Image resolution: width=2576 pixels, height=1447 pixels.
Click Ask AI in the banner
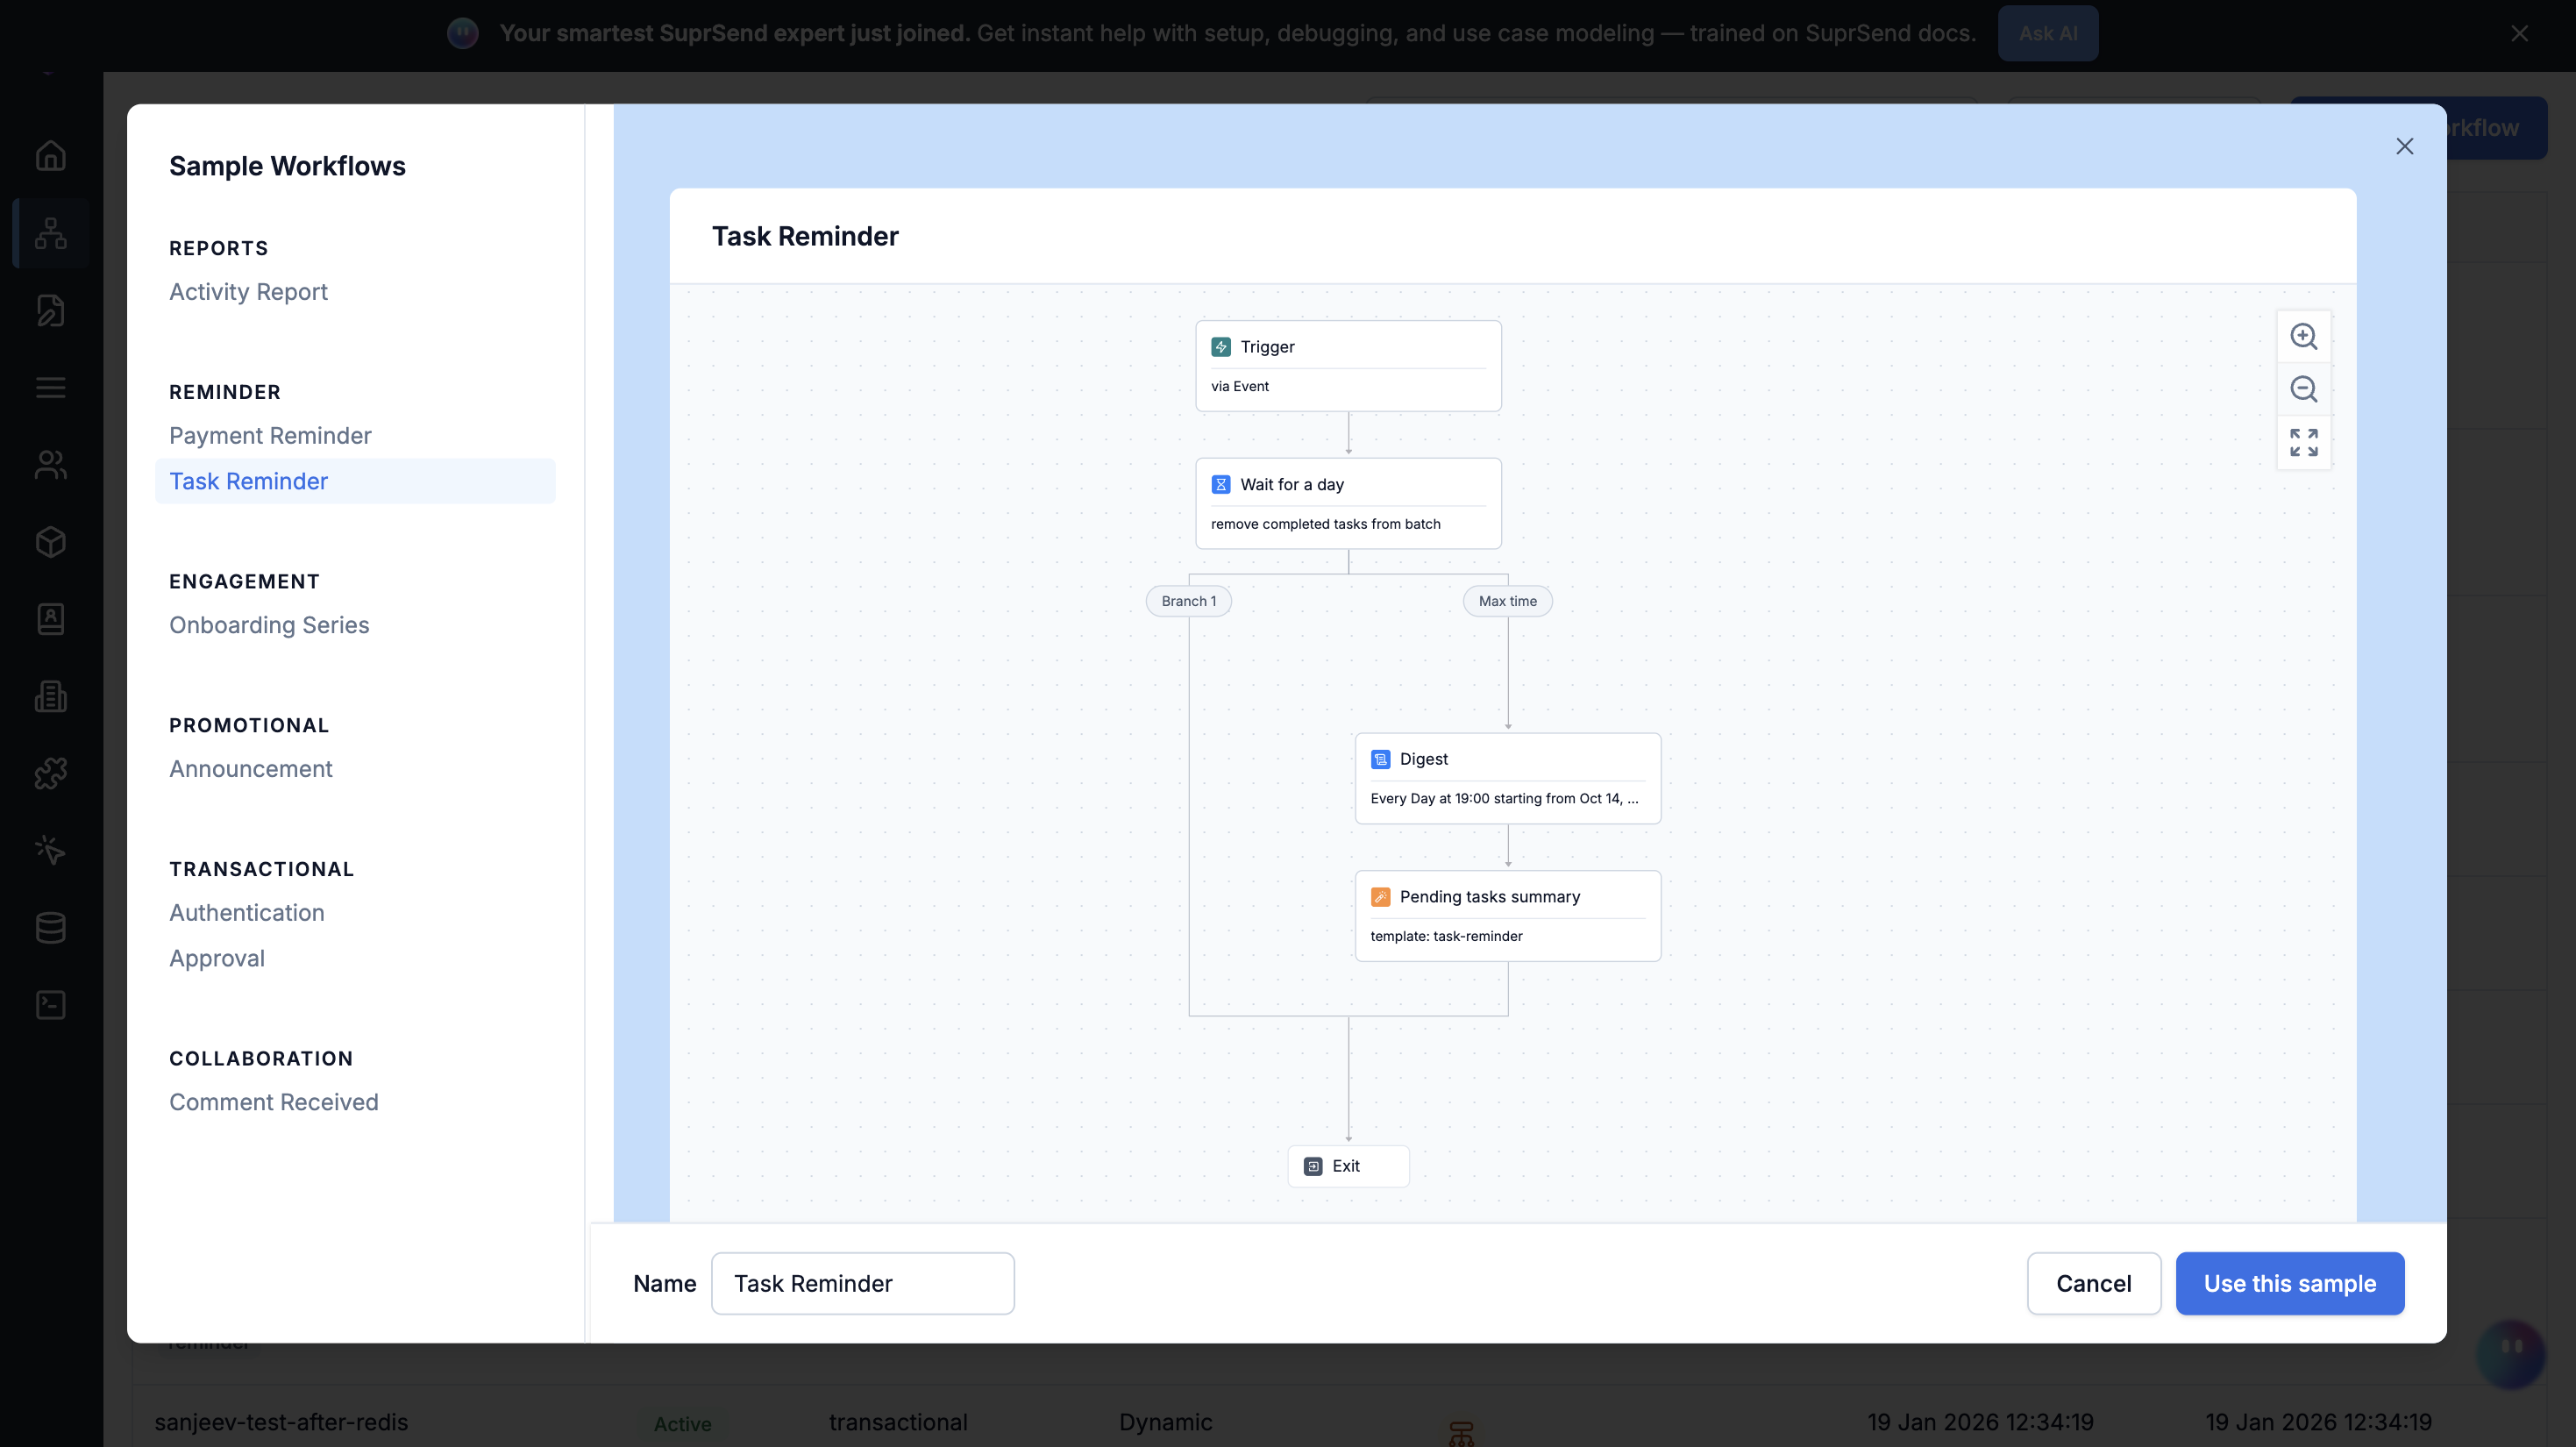[x=2047, y=33]
